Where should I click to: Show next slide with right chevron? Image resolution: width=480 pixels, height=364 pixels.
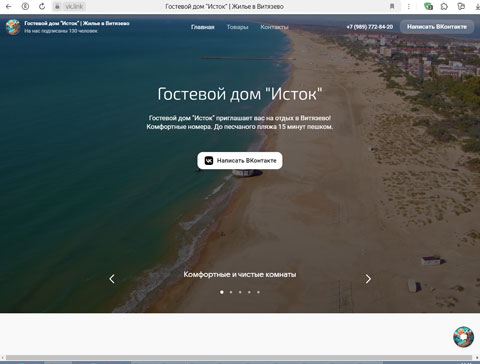point(368,279)
